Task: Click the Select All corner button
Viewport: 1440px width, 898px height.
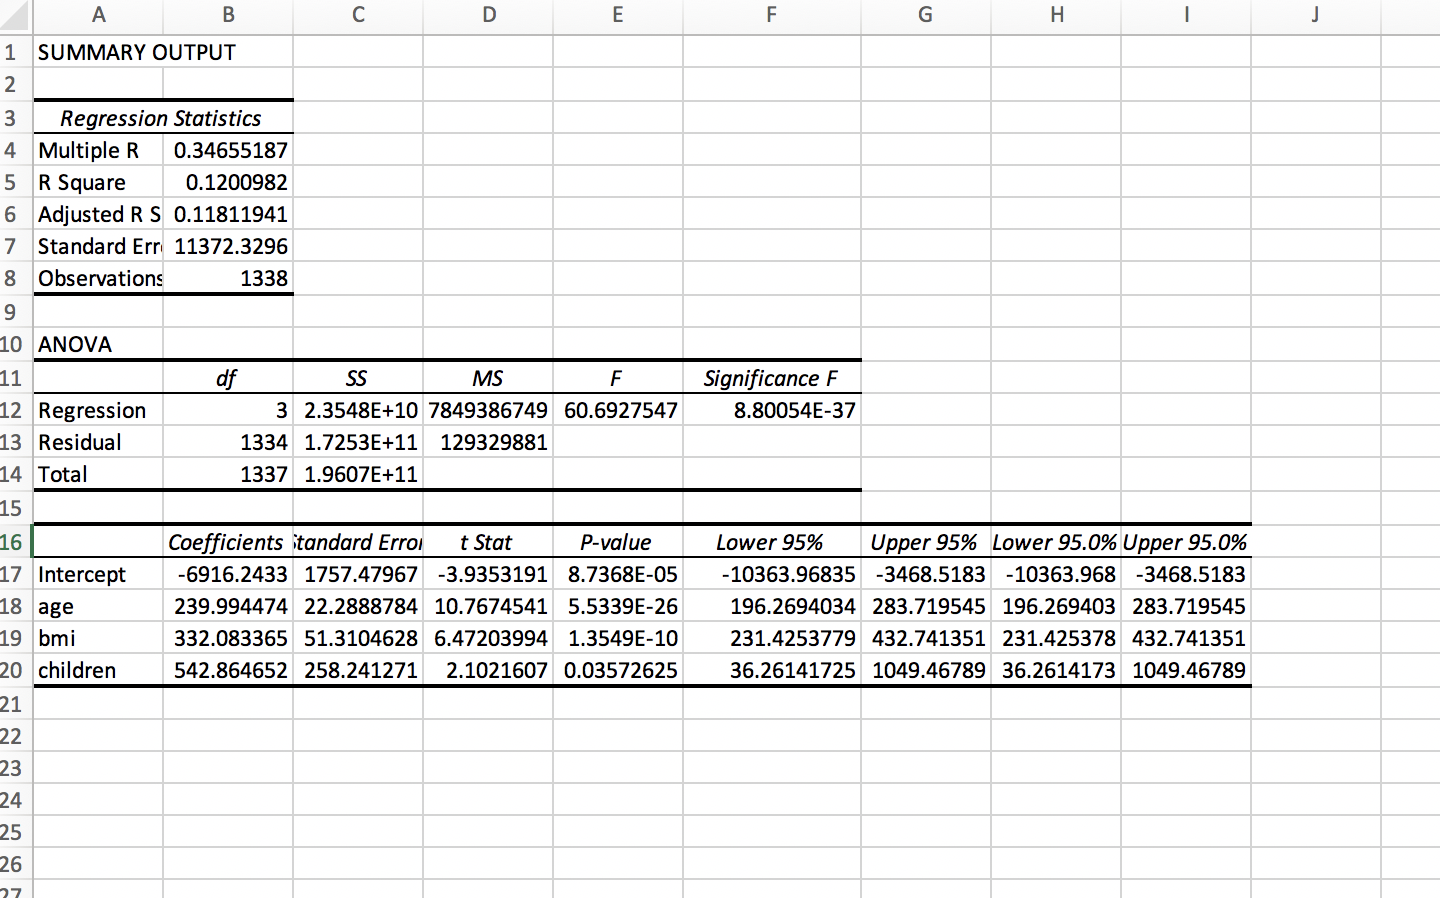Action: point(16,15)
